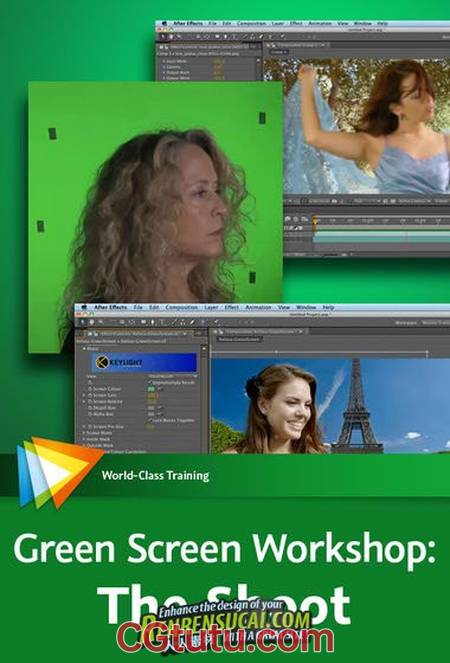
Task: Open the Keylight View dropdown
Action: click(x=173, y=376)
